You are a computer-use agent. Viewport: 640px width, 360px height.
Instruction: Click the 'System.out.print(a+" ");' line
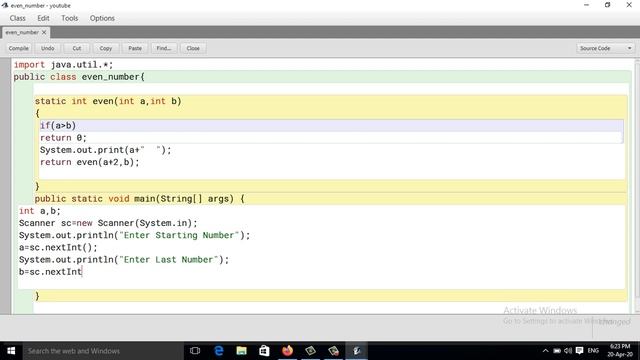point(106,150)
